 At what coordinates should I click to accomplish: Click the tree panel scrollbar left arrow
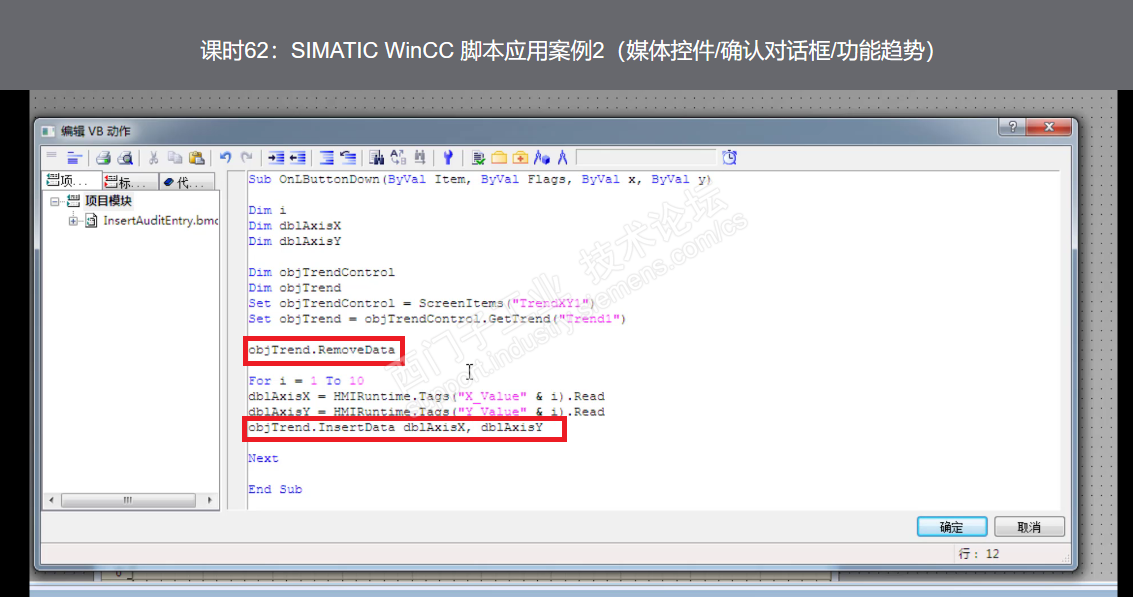[x=51, y=500]
